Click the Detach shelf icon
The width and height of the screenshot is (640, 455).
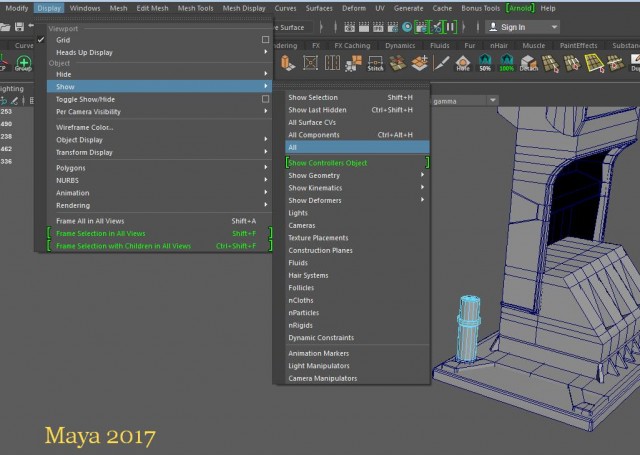pos(529,63)
